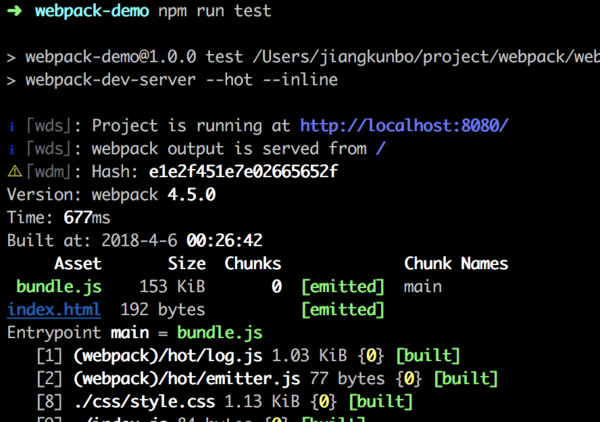Click [built] on the log.js line

click(428, 356)
